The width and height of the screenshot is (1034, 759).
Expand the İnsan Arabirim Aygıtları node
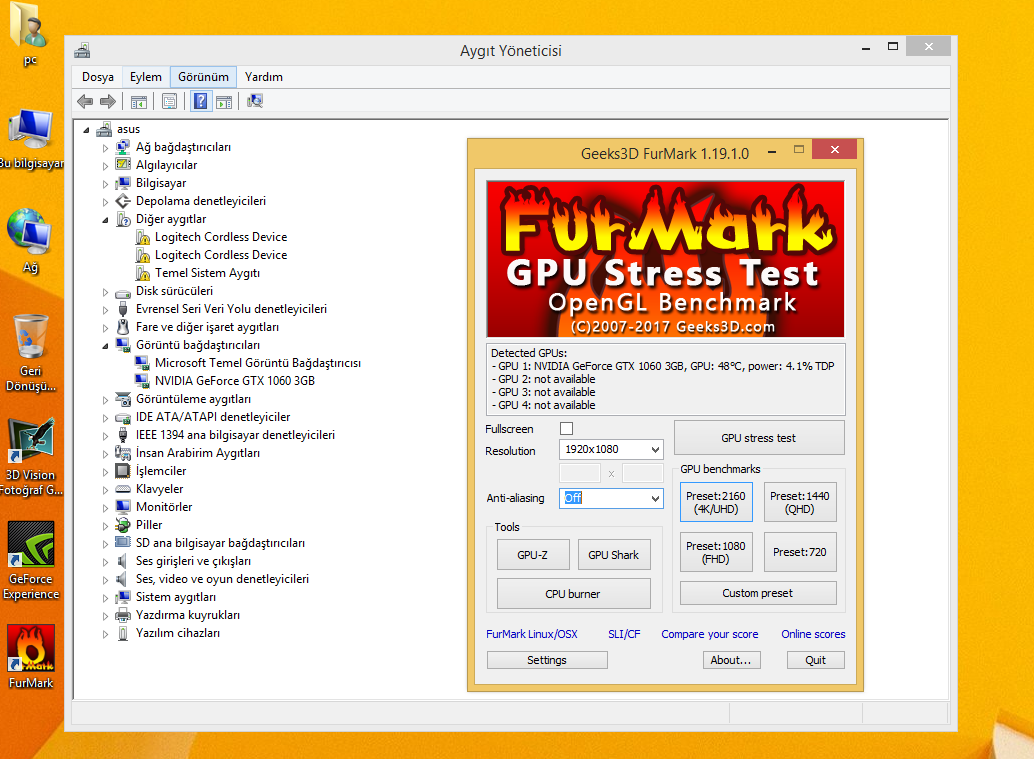(106, 454)
